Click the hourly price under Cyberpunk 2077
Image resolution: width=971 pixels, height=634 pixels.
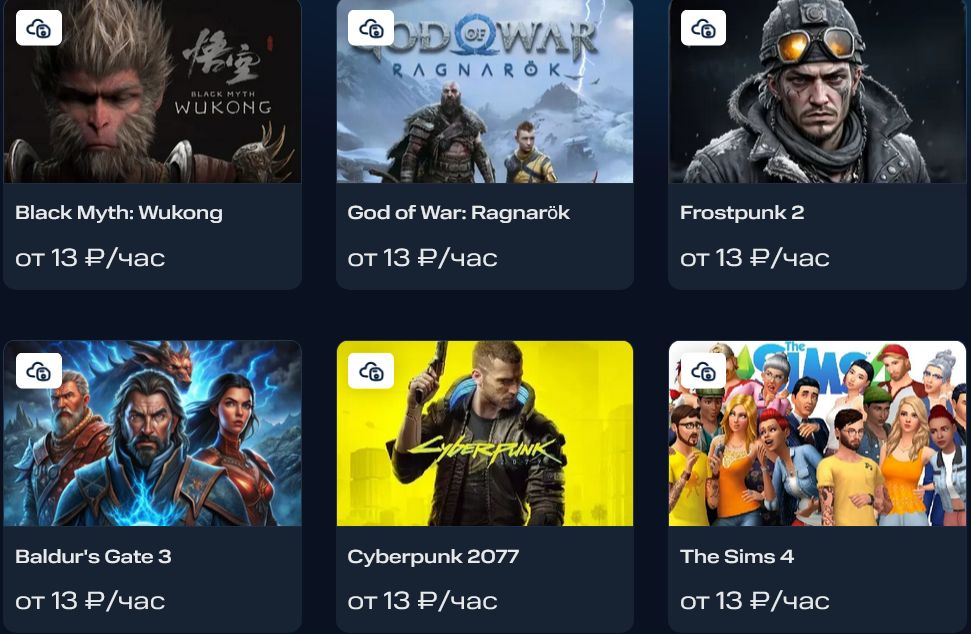click(x=422, y=601)
